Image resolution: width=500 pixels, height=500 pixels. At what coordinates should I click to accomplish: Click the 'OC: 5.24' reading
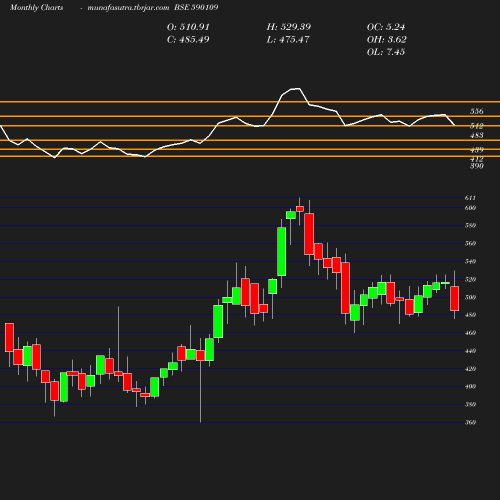pyautogui.click(x=386, y=27)
